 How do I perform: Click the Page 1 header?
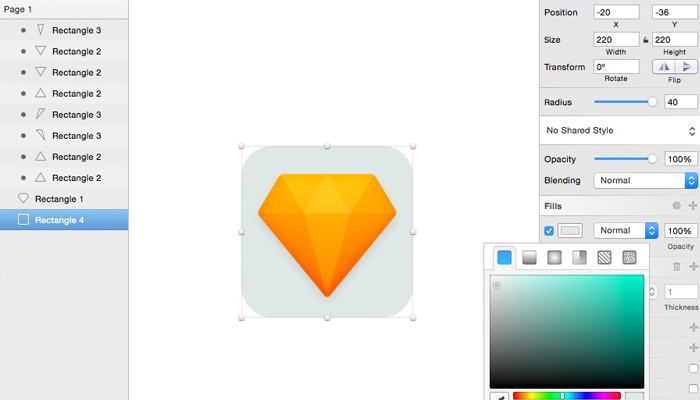[x=64, y=9]
